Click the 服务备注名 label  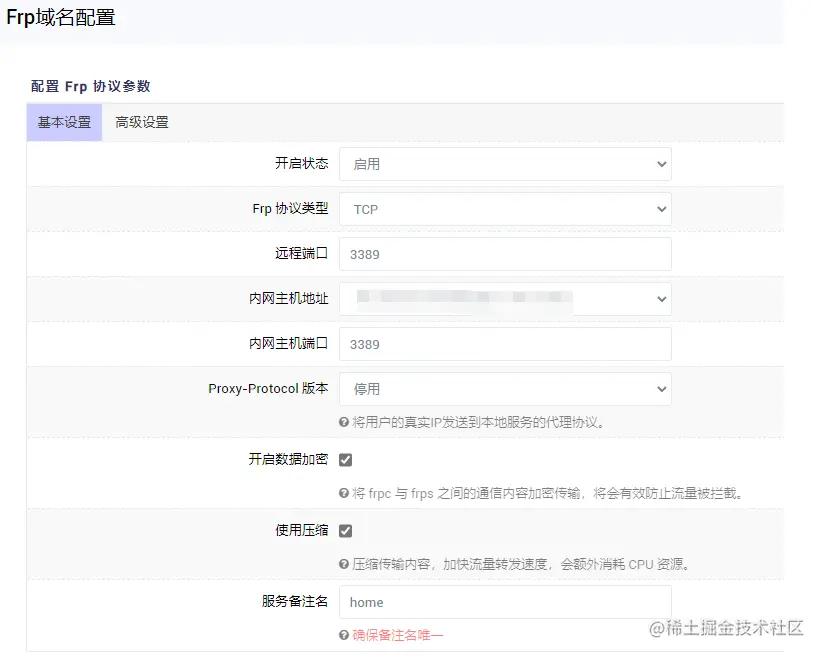[295, 601]
